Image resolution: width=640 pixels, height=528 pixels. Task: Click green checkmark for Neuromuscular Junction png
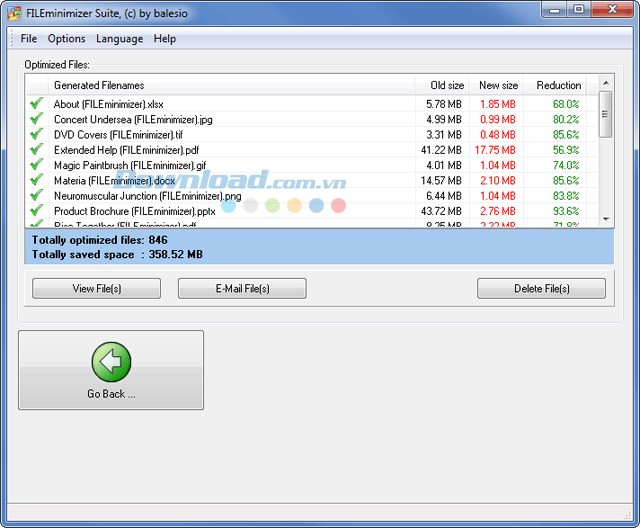click(x=36, y=195)
